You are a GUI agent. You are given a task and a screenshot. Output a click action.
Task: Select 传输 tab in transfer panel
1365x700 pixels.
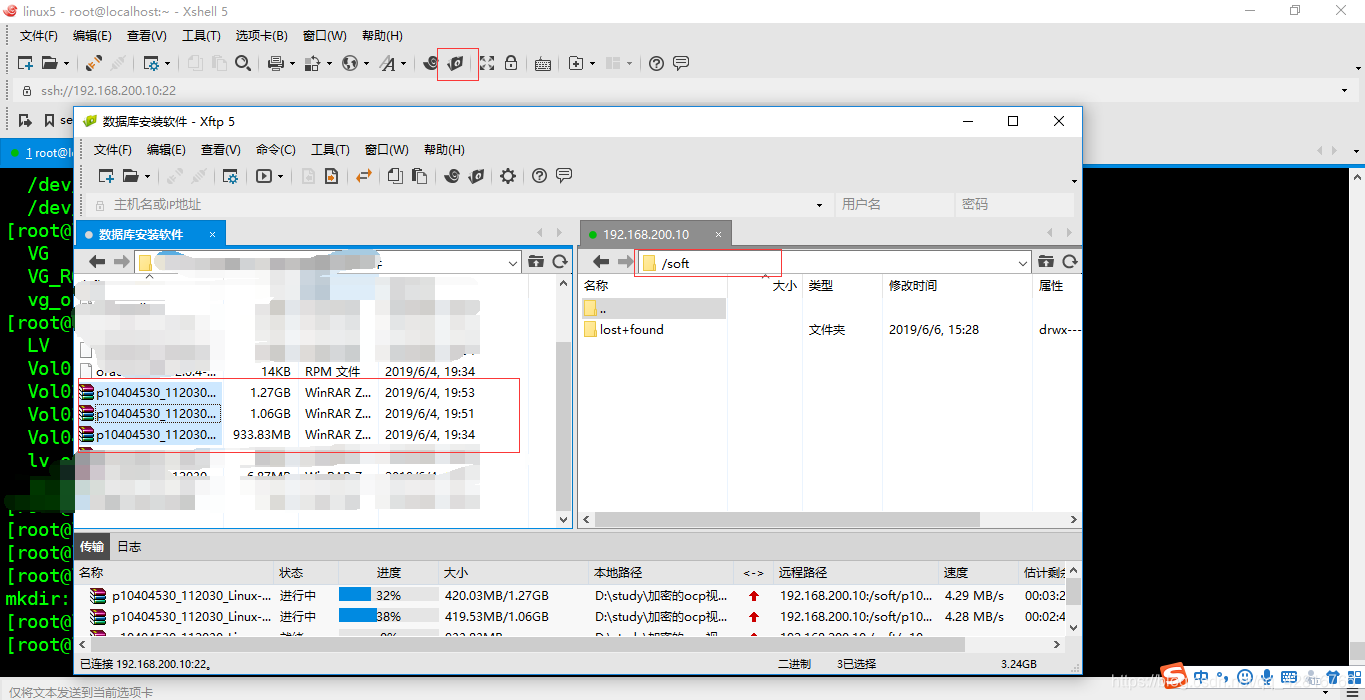92,547
